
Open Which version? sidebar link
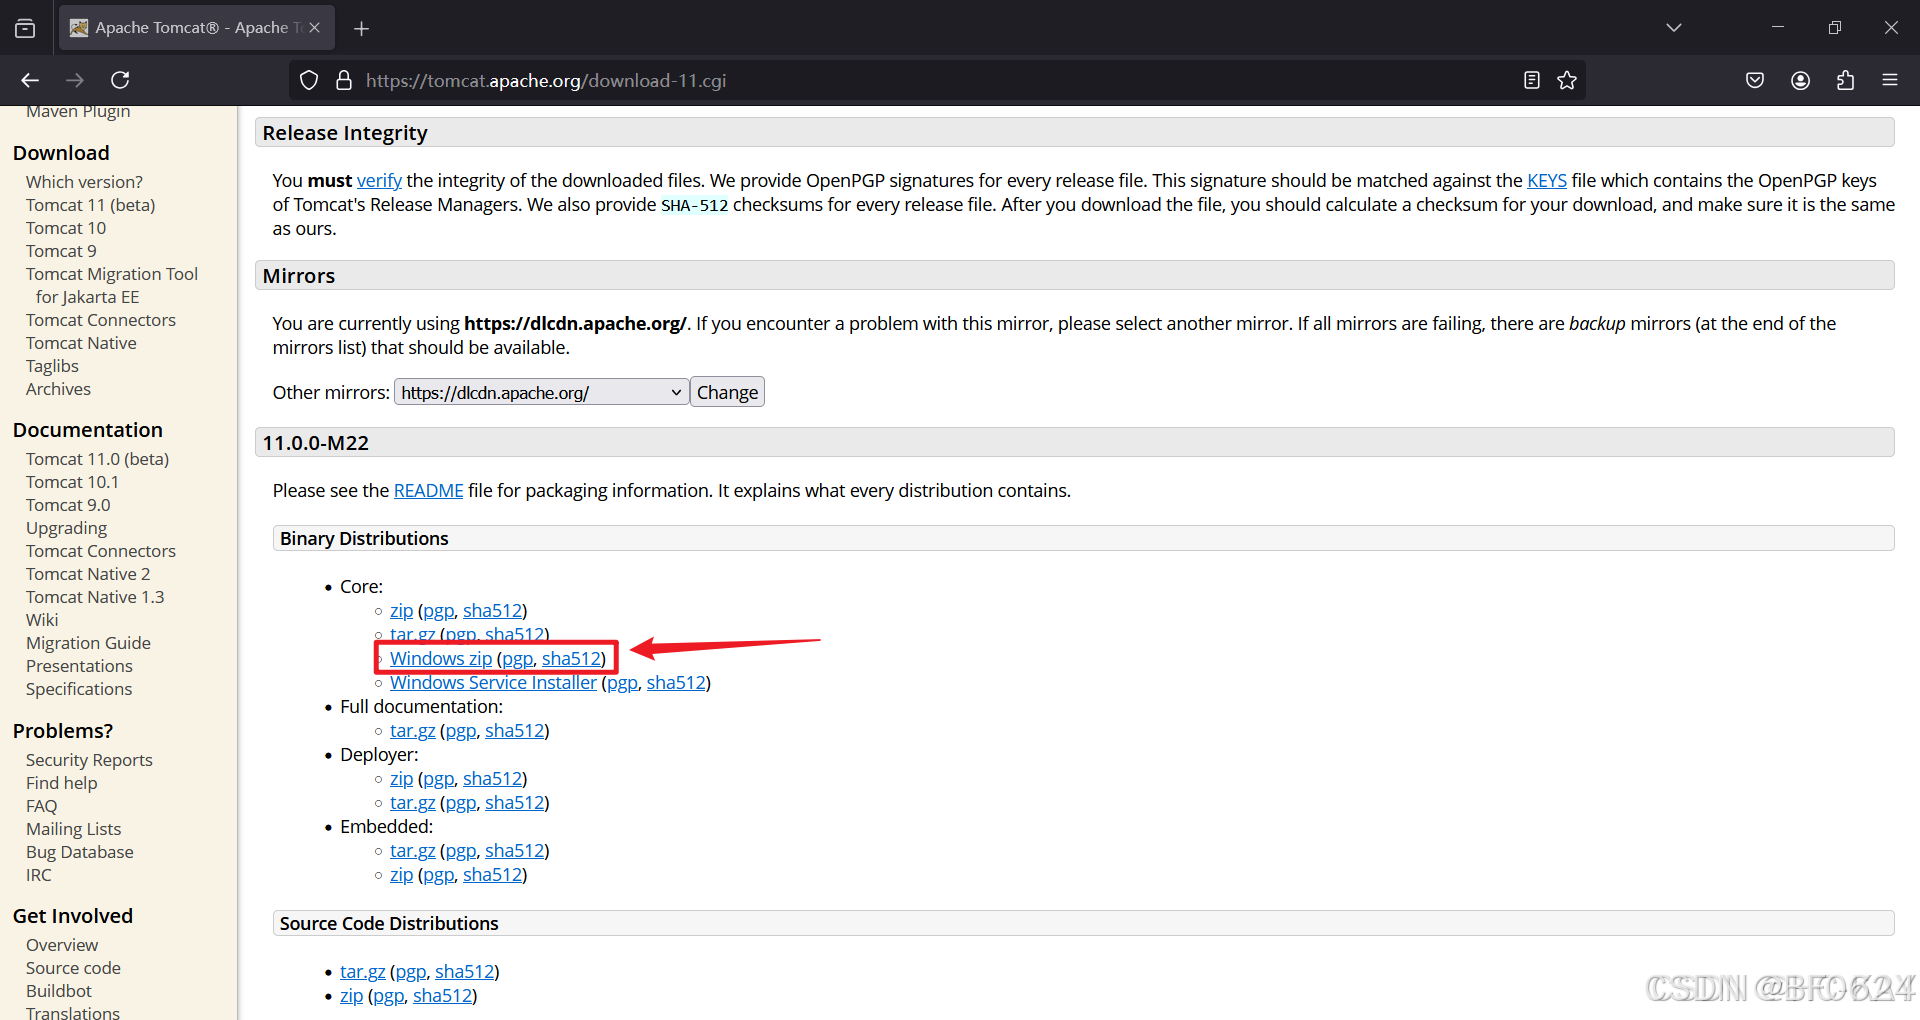pos(84,182)
